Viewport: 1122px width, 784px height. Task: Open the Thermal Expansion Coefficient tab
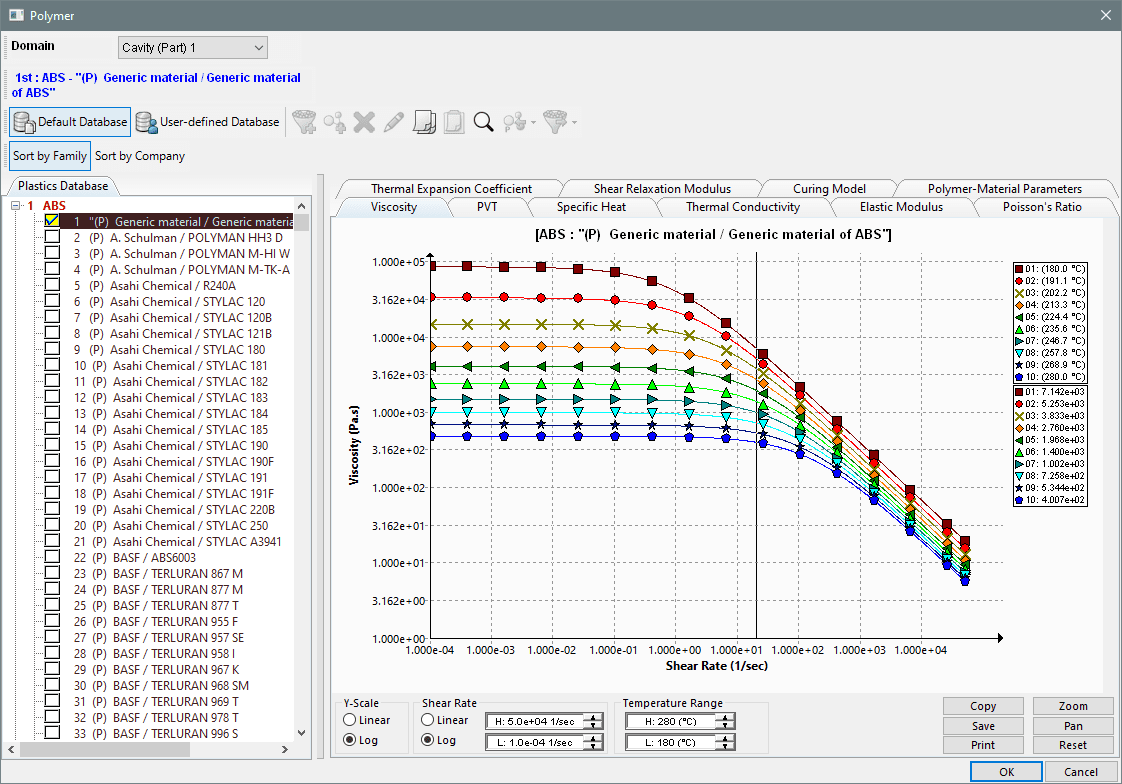click(451, 188)
